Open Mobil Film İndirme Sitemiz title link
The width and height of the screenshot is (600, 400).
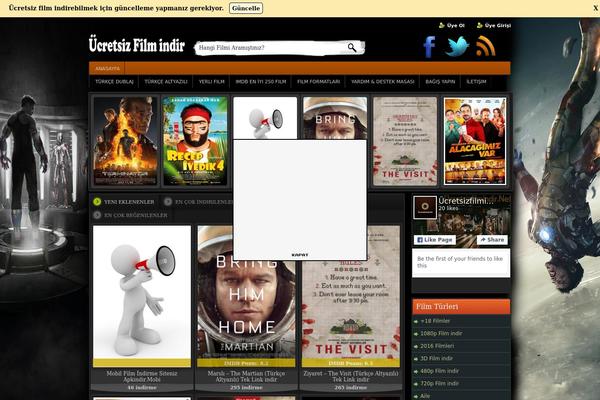tap(142, 376)
